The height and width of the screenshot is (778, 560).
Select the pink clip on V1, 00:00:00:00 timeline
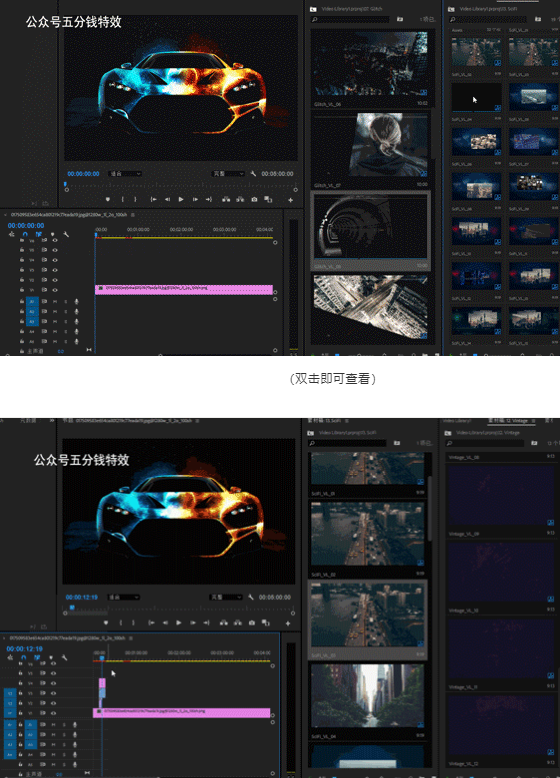click(x=184, y=289)
